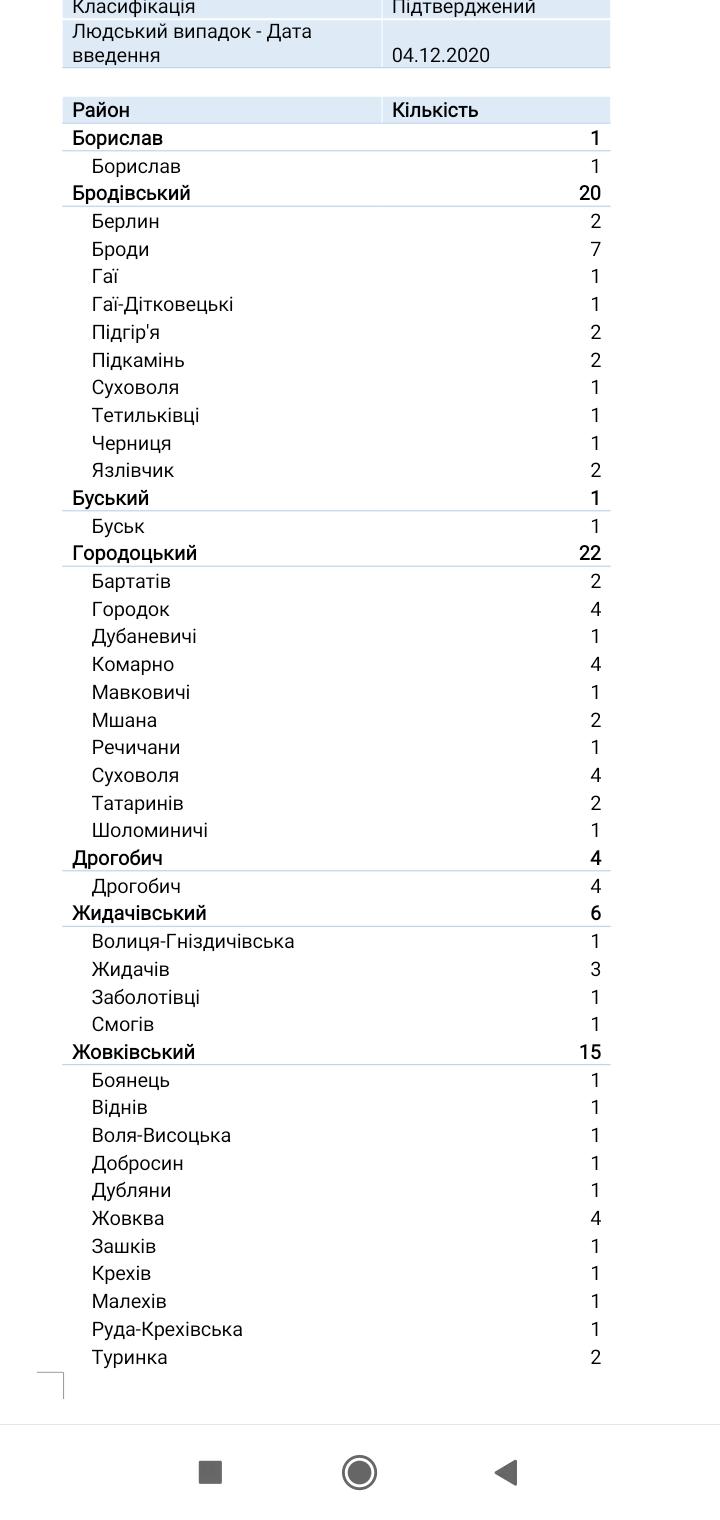The image size is (720, 1520).
Task: Tap the Гаї-Дітковецькі entry
Action: [162, 304]
